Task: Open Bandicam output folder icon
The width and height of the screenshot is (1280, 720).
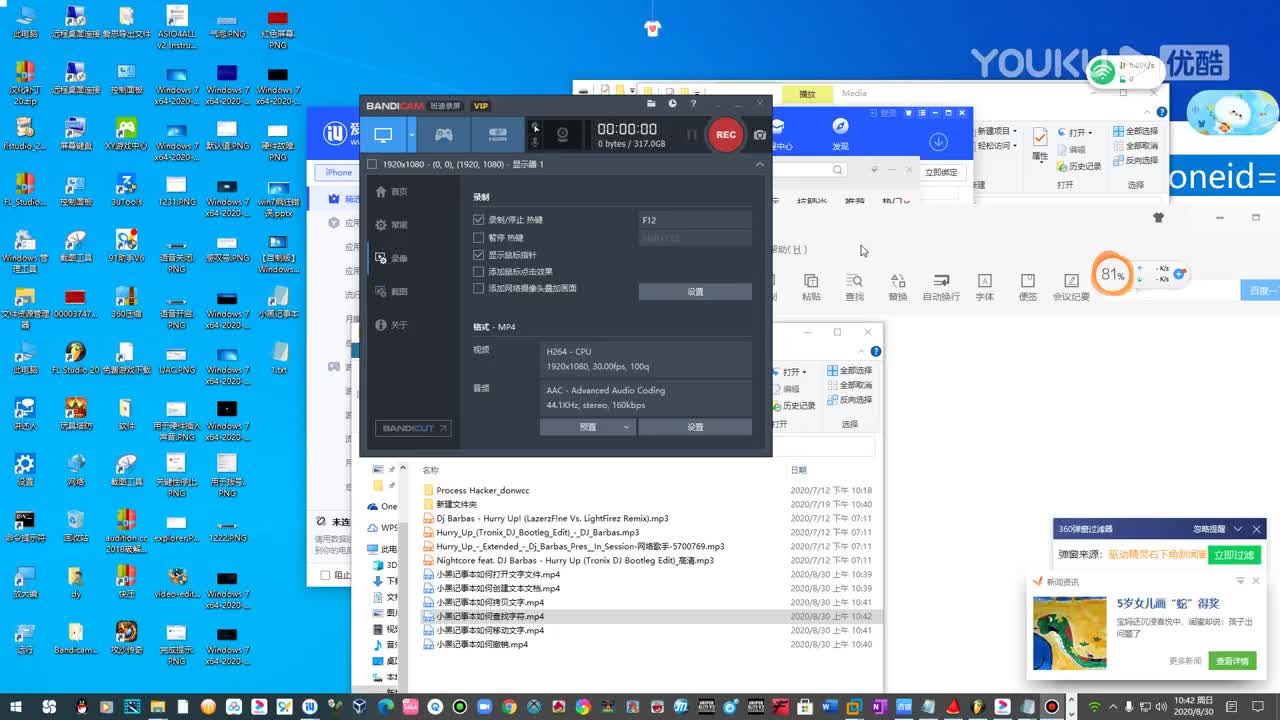Action: tap(651, 104)
